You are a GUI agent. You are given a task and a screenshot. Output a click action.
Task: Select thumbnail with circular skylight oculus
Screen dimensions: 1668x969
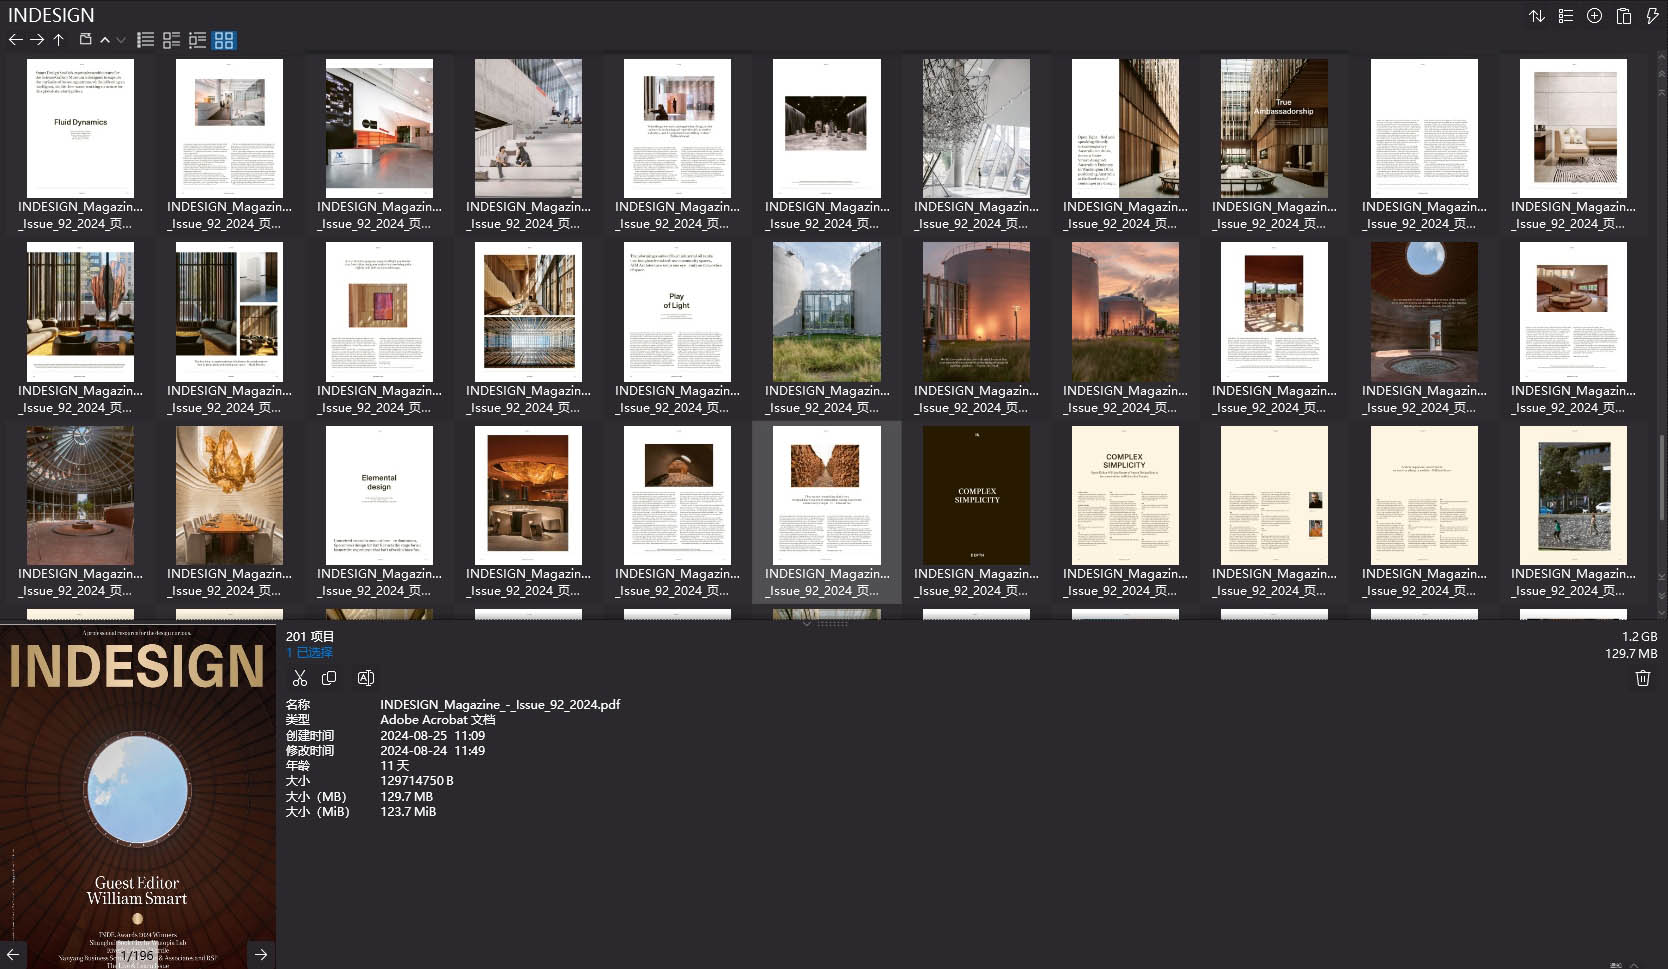click(1424, 312)
